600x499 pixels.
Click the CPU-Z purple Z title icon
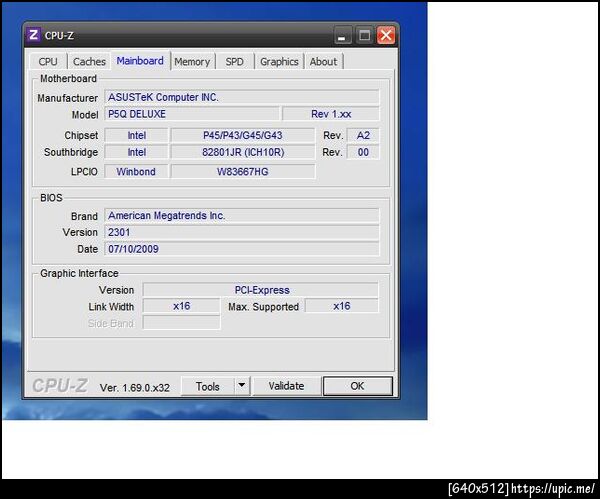33,35
